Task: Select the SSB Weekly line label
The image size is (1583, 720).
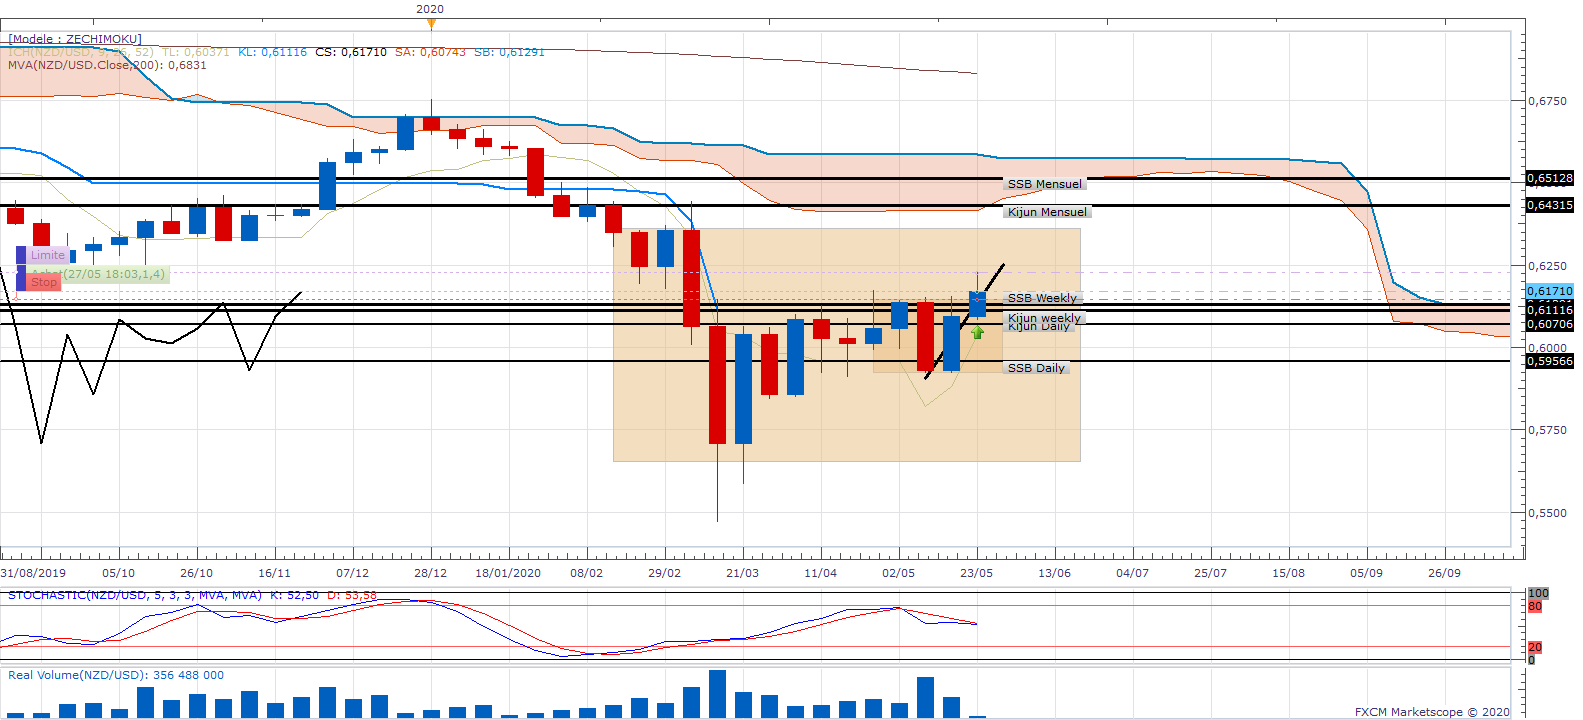Action: pos(1042,298)
